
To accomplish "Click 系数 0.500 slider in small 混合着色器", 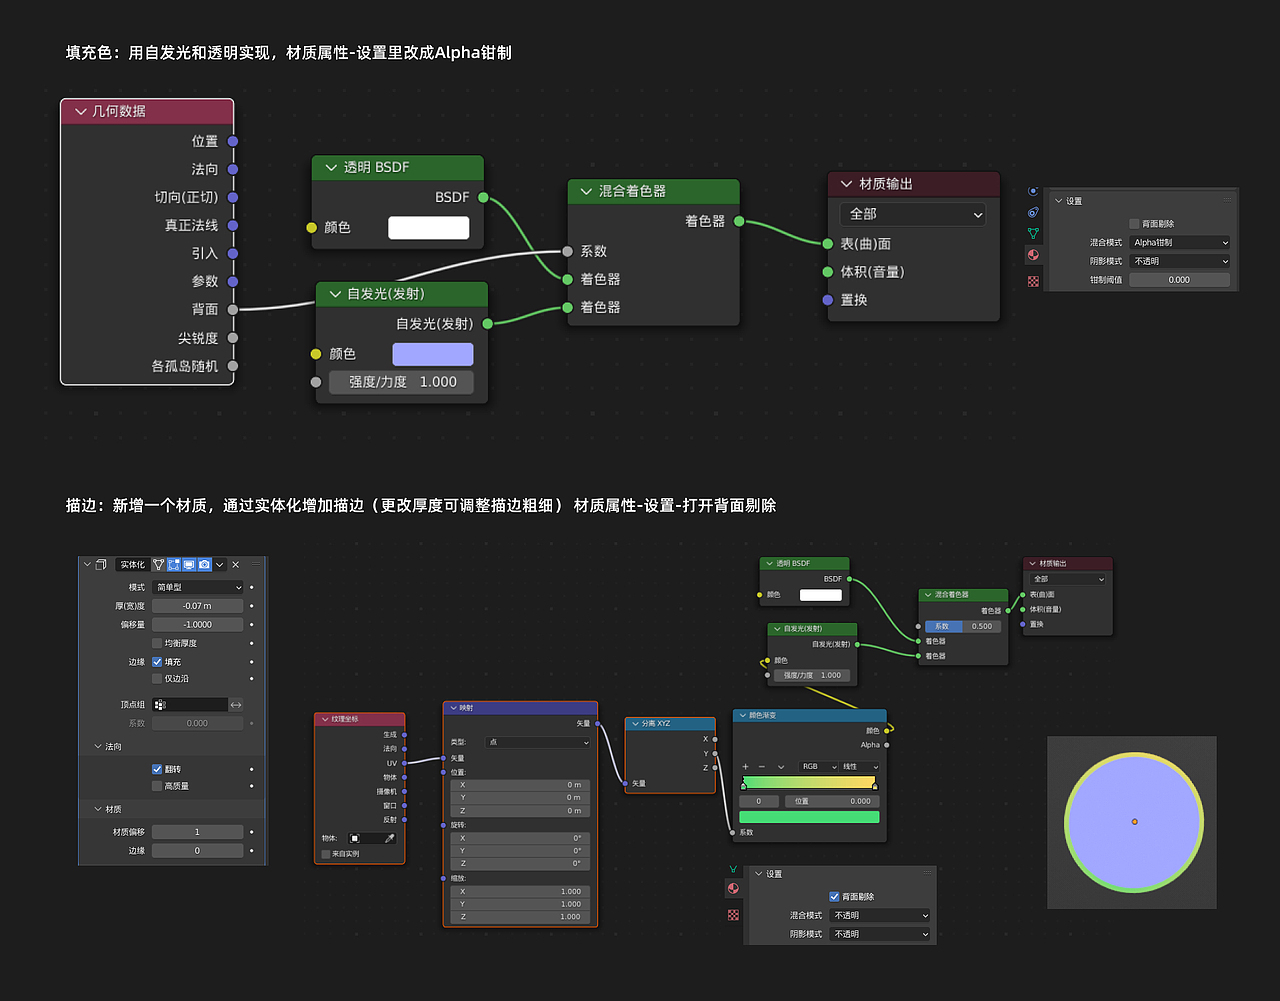I will click(x=963, y=626).
